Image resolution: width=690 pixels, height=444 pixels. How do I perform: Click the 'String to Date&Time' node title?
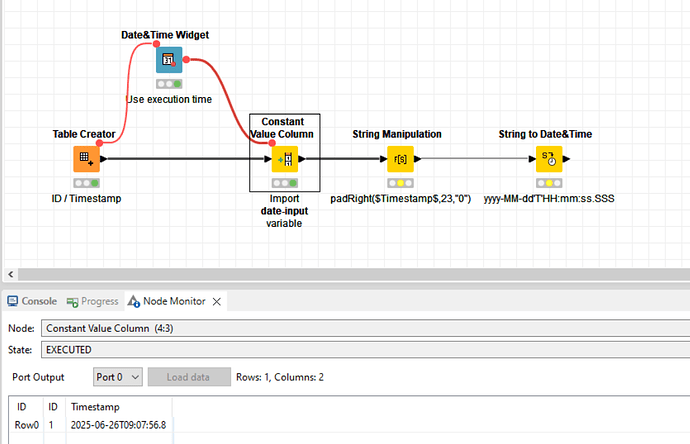tap(545, 134)
